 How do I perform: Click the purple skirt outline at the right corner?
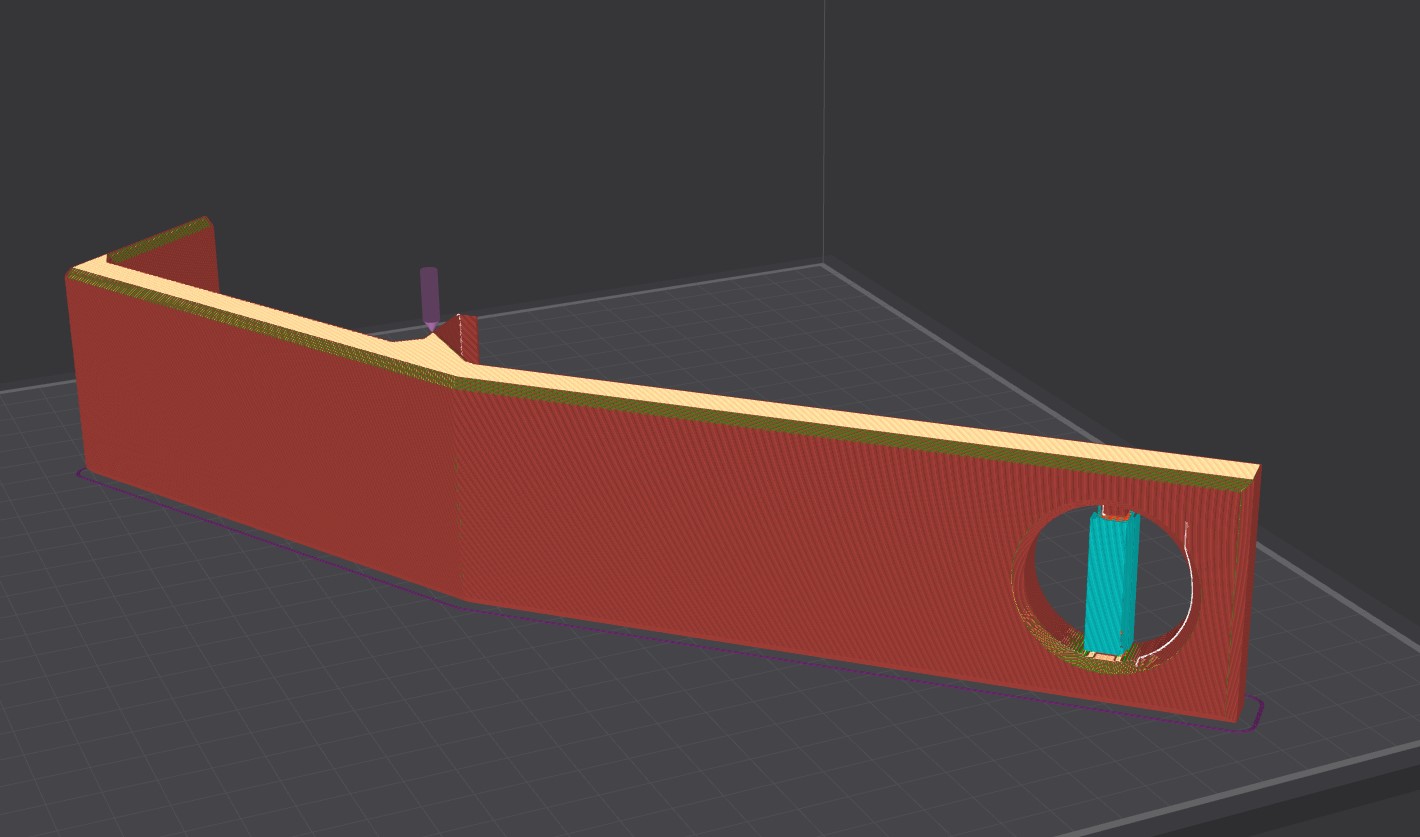click(1258, 712)
